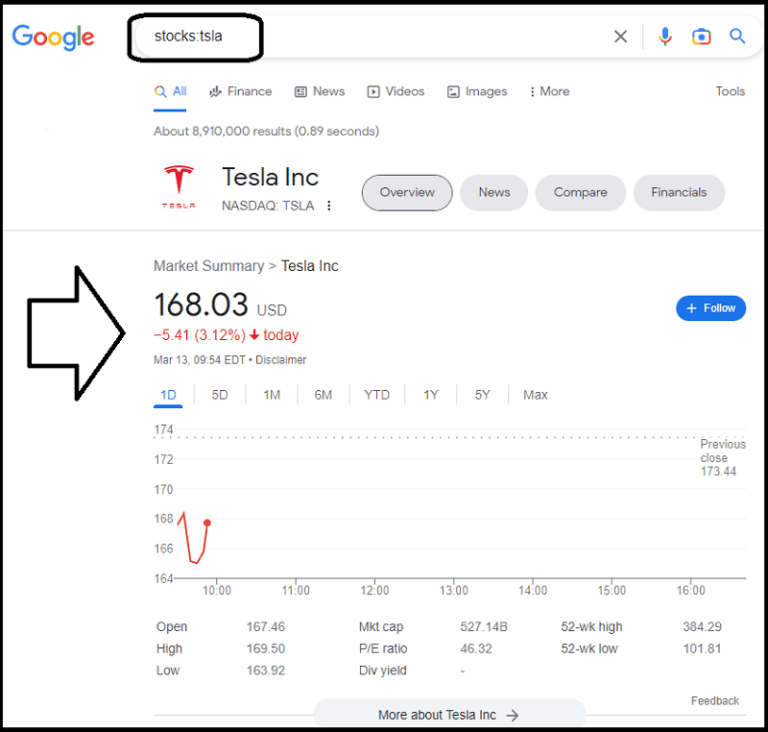Click the Tesla logo thumbnail
This screenshot has height=732, width=768.
coord(179,187)
